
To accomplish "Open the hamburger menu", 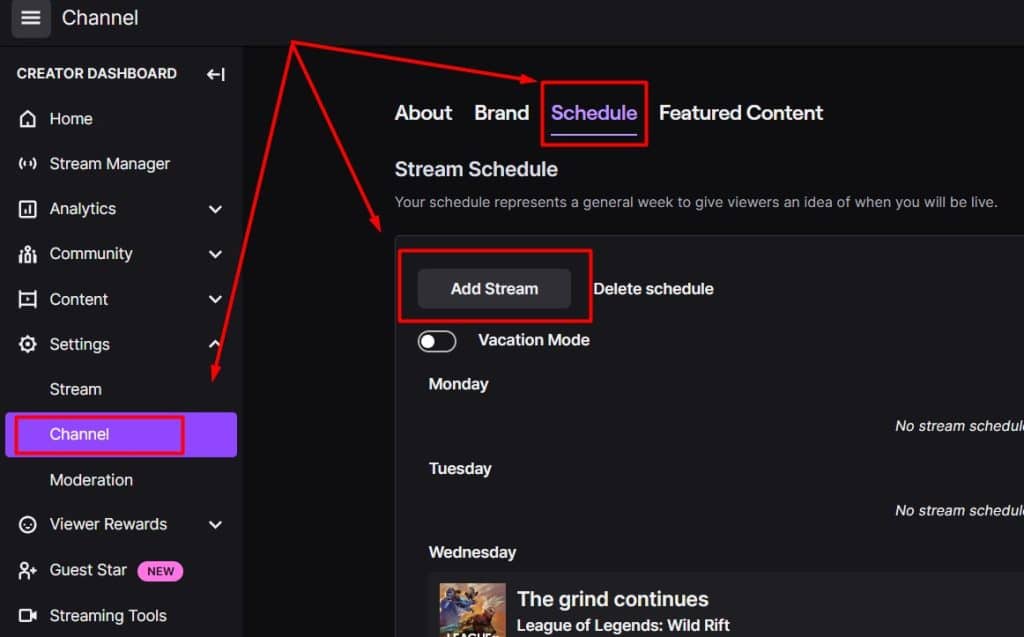I will (30, 18).
